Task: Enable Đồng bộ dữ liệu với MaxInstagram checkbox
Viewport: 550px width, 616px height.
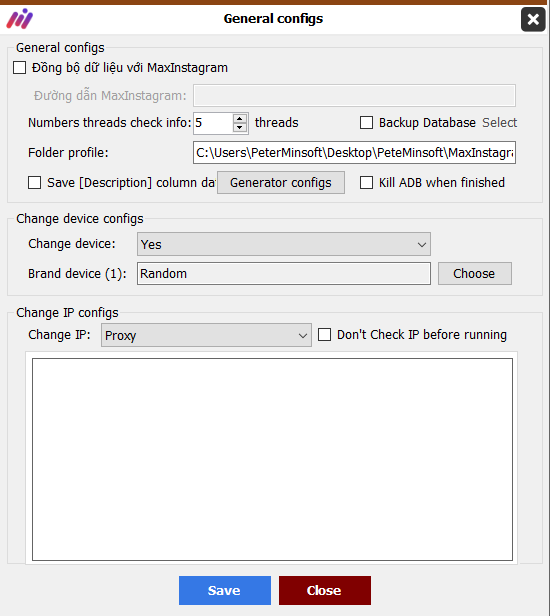Action: click(x=19, y=68)
